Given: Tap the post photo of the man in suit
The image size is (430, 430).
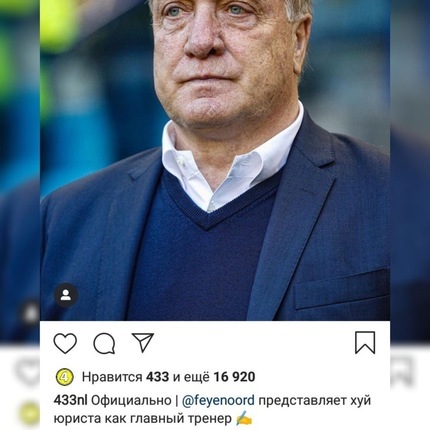Looking at the screenshot, I should [x=215, y=160].
